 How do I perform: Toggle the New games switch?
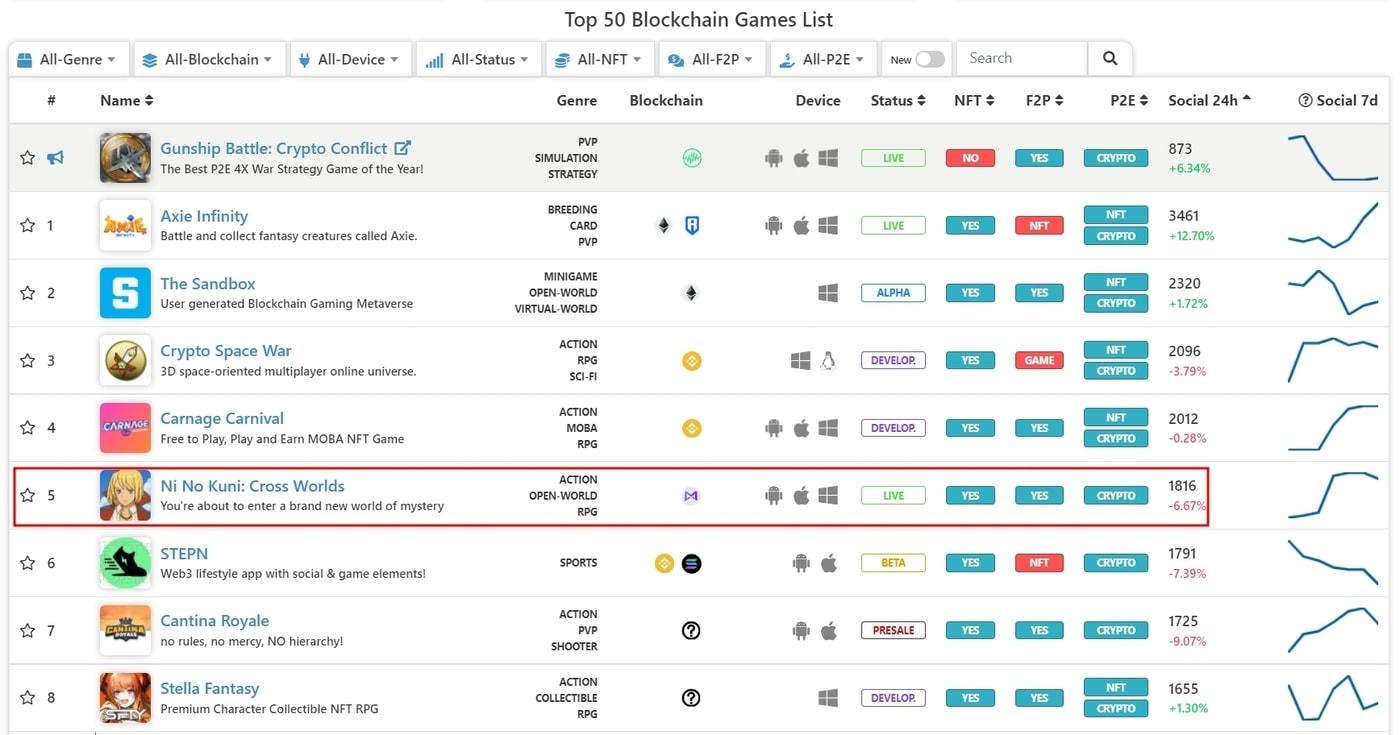coord(929,59)
